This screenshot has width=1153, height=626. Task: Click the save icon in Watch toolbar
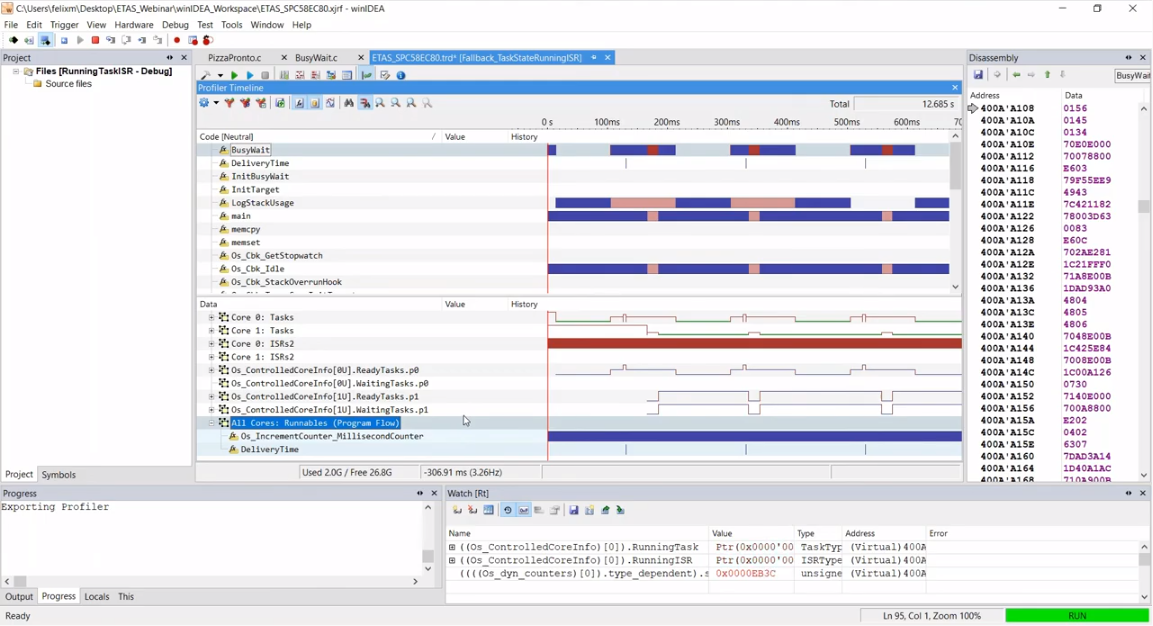[x=574, y=510]
